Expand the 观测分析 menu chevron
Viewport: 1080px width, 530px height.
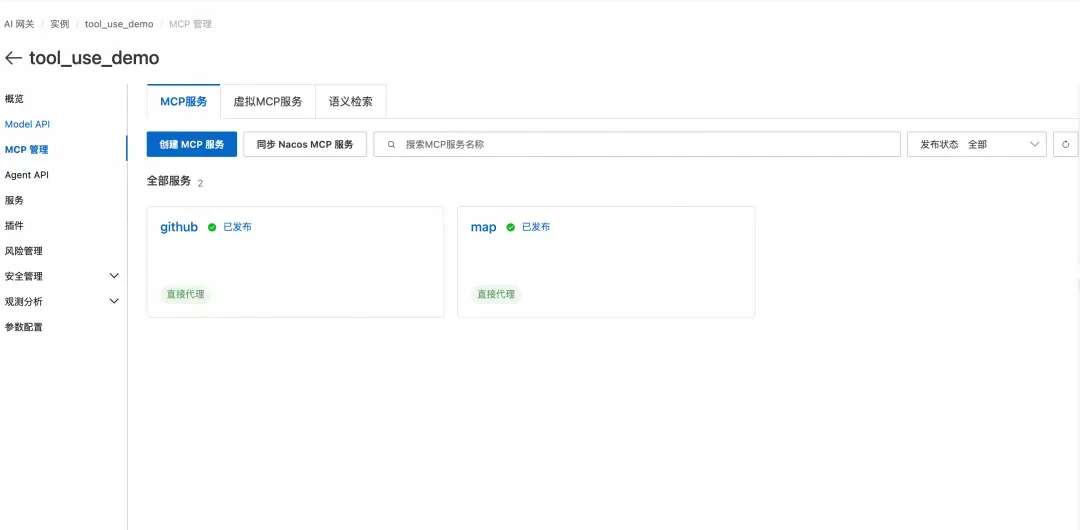point(114,301)
